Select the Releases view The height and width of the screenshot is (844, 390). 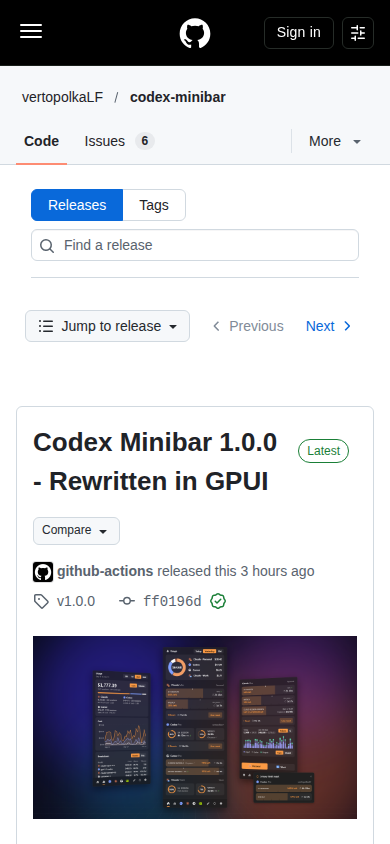pos(77,205)
